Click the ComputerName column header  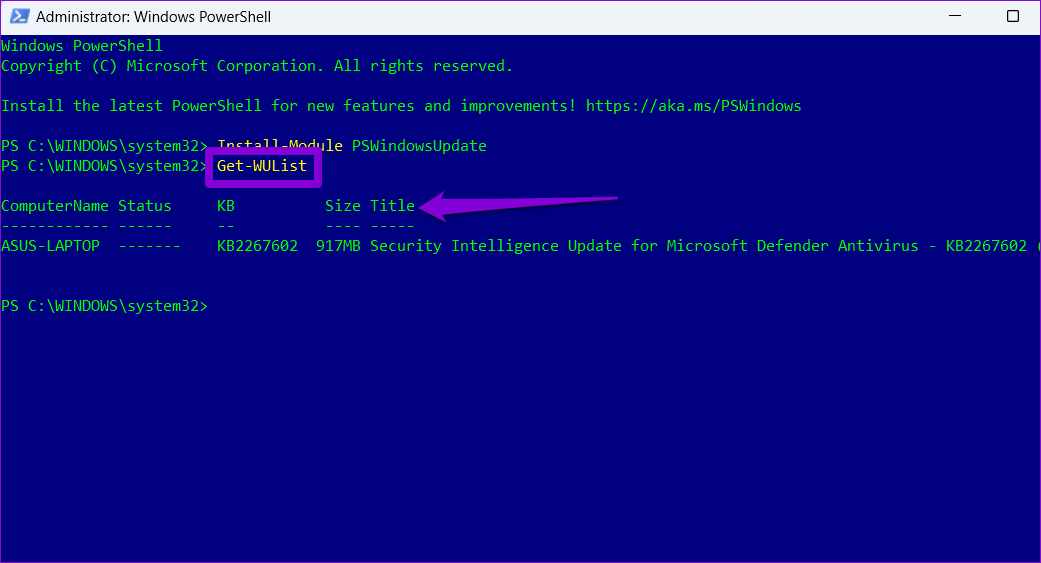click(54, 206)
